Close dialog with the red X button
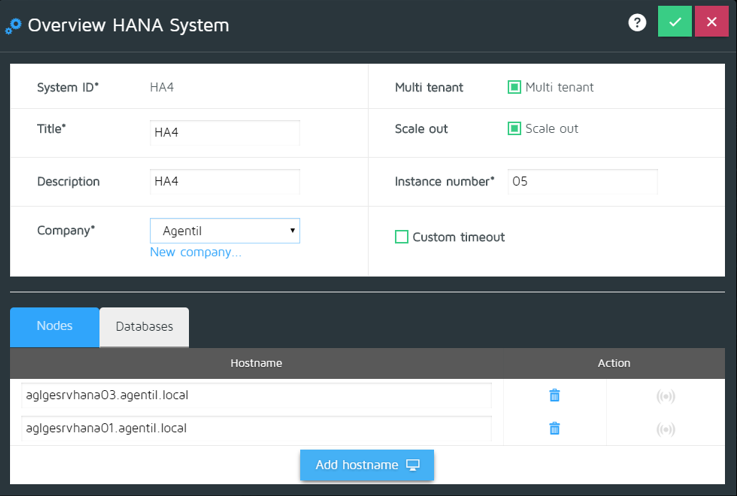 point(711,21)
